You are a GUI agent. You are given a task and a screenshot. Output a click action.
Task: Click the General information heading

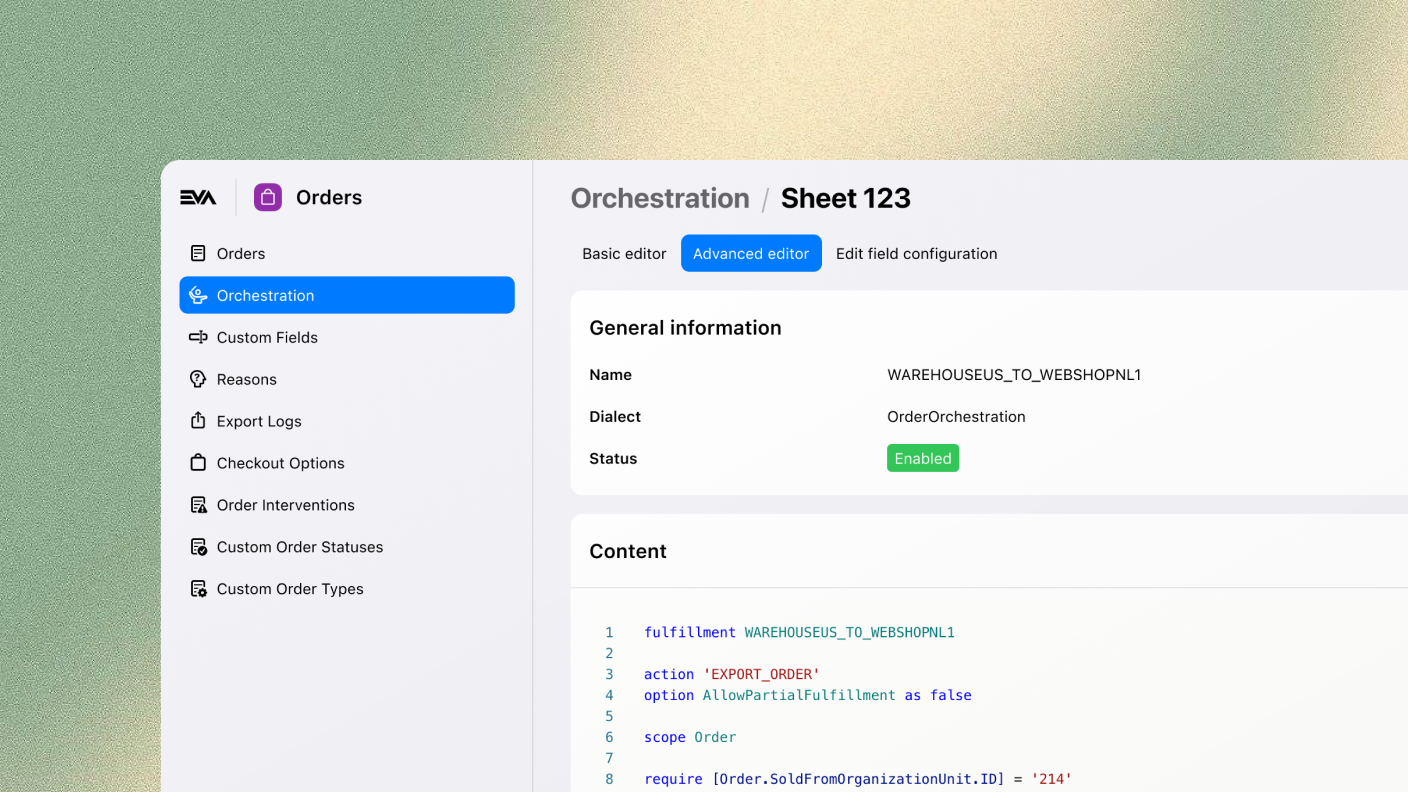click(685, 328)
